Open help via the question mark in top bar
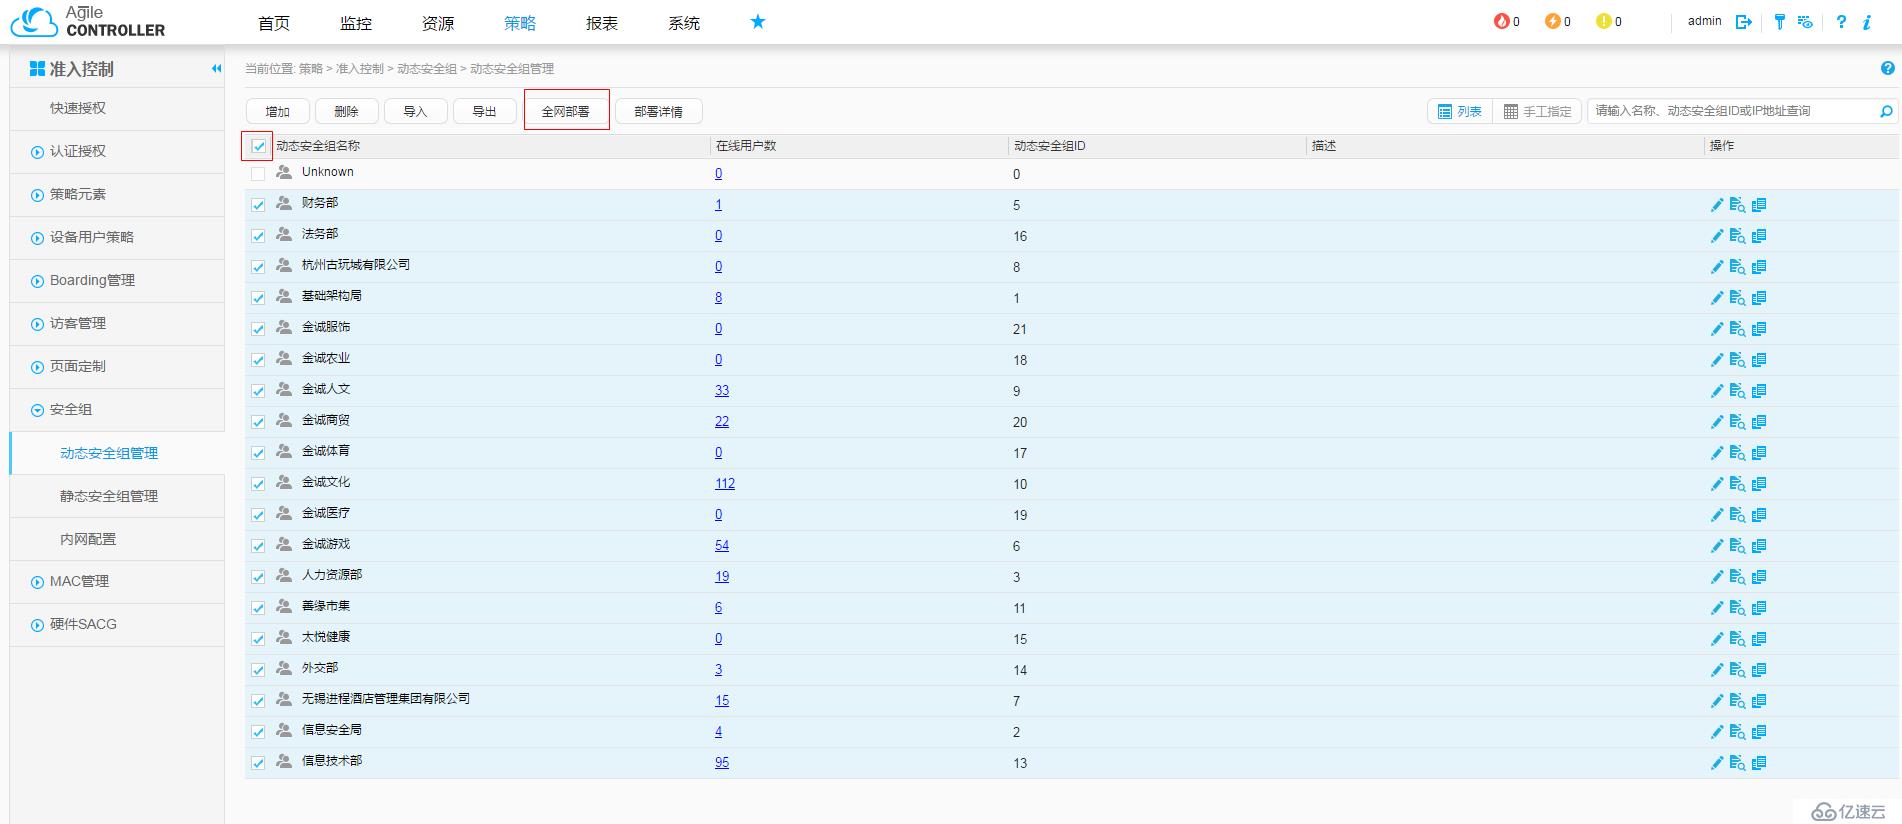Image resolution: width=1902 pixels, height=824 pixels. (x=1841, y=21)
